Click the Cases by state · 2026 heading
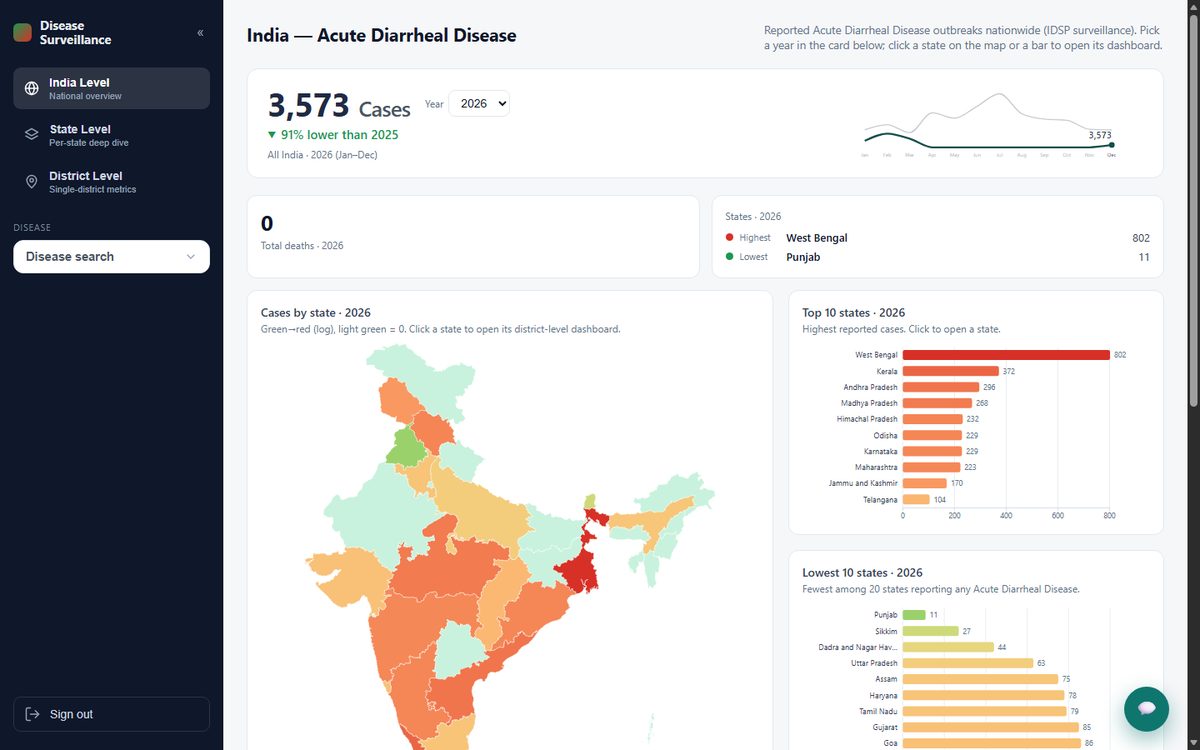The width and height of the screenshot is (1200, 750). pyautogui.click(x=316, y=313)
